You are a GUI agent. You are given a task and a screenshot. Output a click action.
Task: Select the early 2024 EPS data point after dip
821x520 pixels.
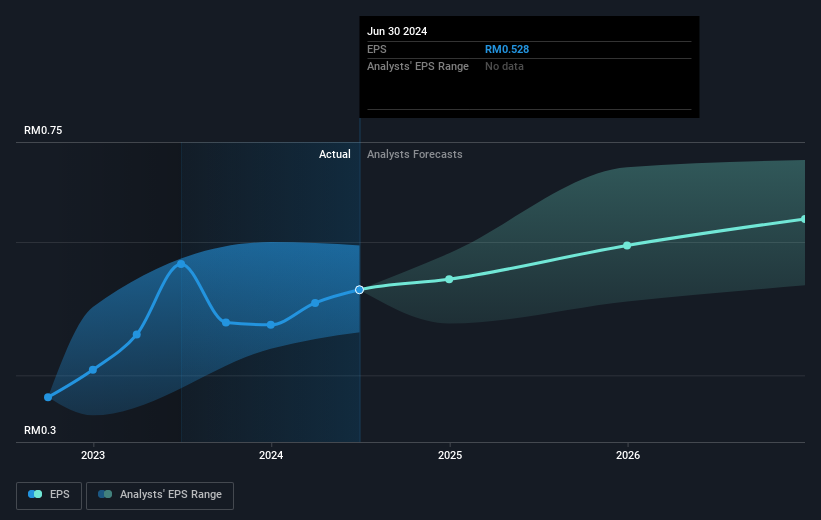coord(315,303)
